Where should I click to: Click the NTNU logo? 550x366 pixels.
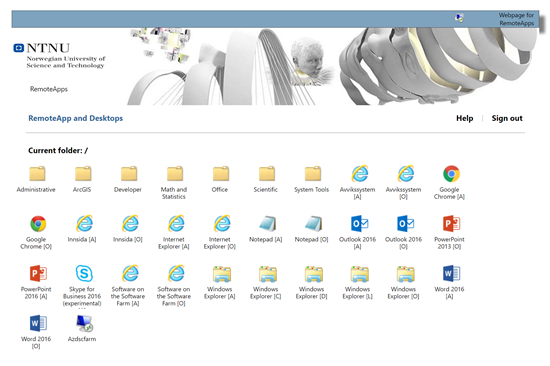pos(59,55)
